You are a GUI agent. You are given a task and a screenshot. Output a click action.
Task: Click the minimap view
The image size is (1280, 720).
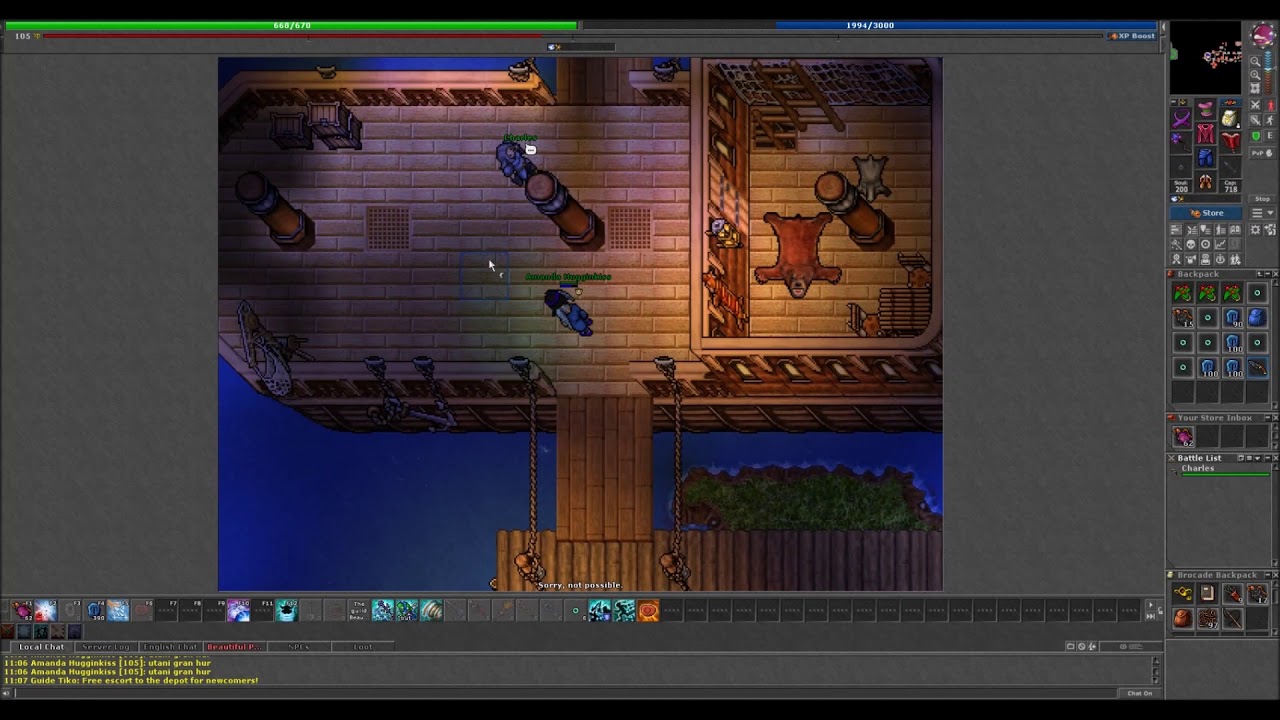(x=1206, y=58)
